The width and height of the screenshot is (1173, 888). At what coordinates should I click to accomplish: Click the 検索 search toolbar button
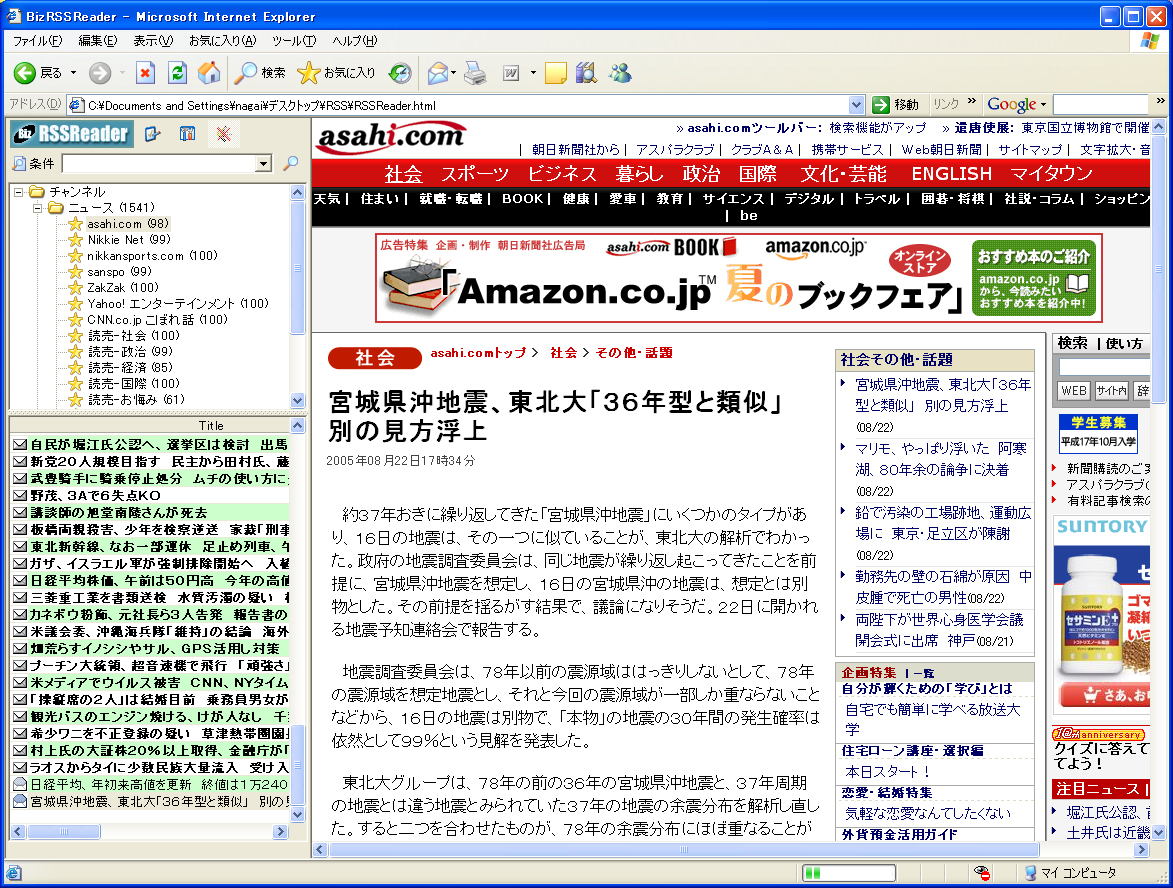tap(260, 73)
